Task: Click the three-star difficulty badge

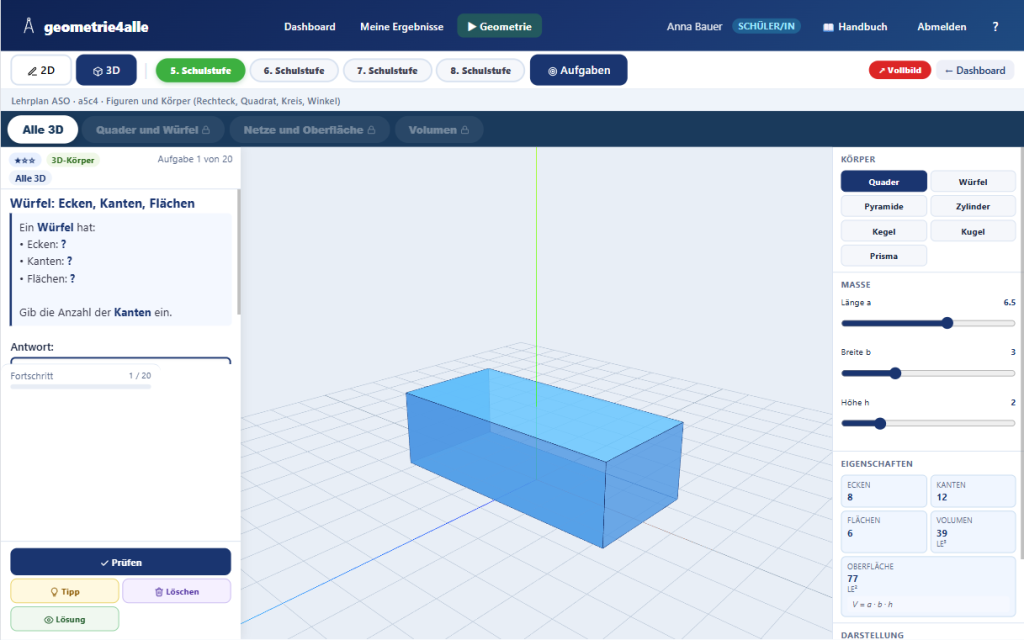Action: (25, 160)
